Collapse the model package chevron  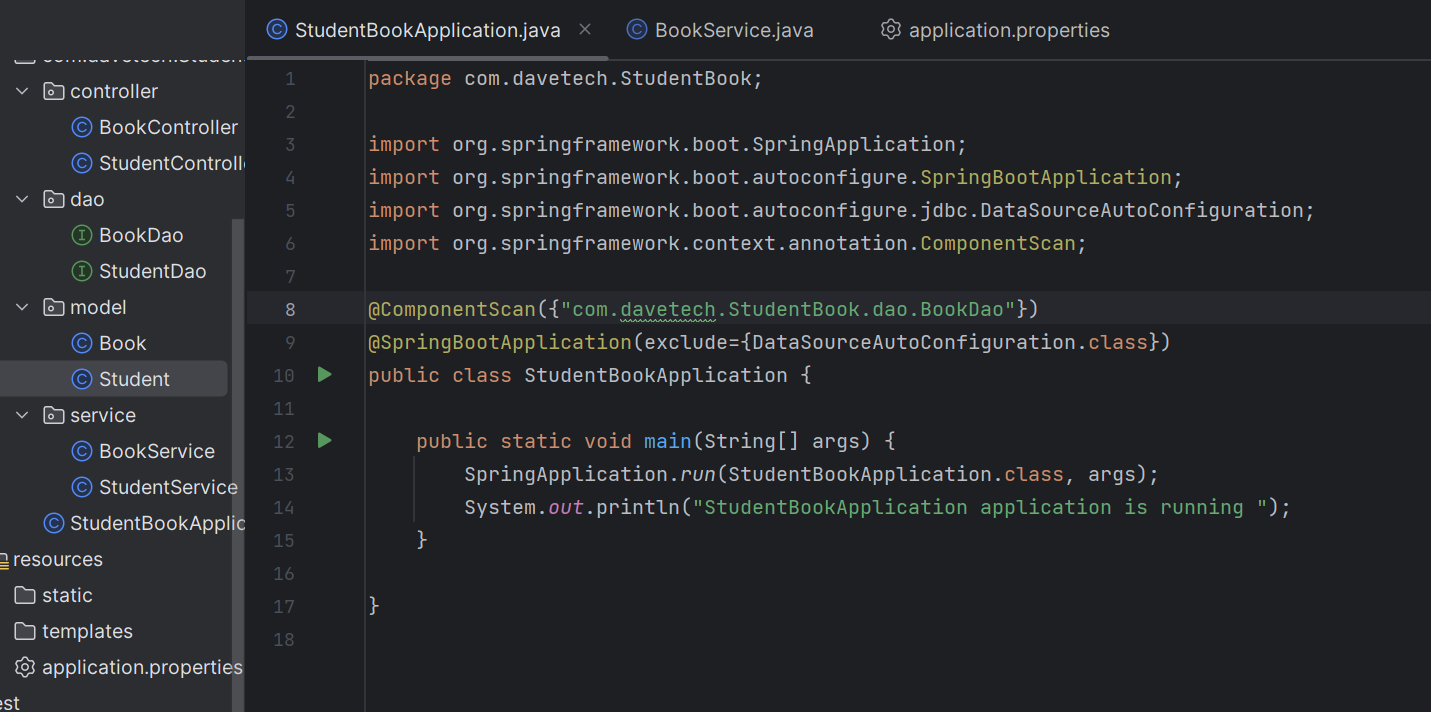[22, 307]
